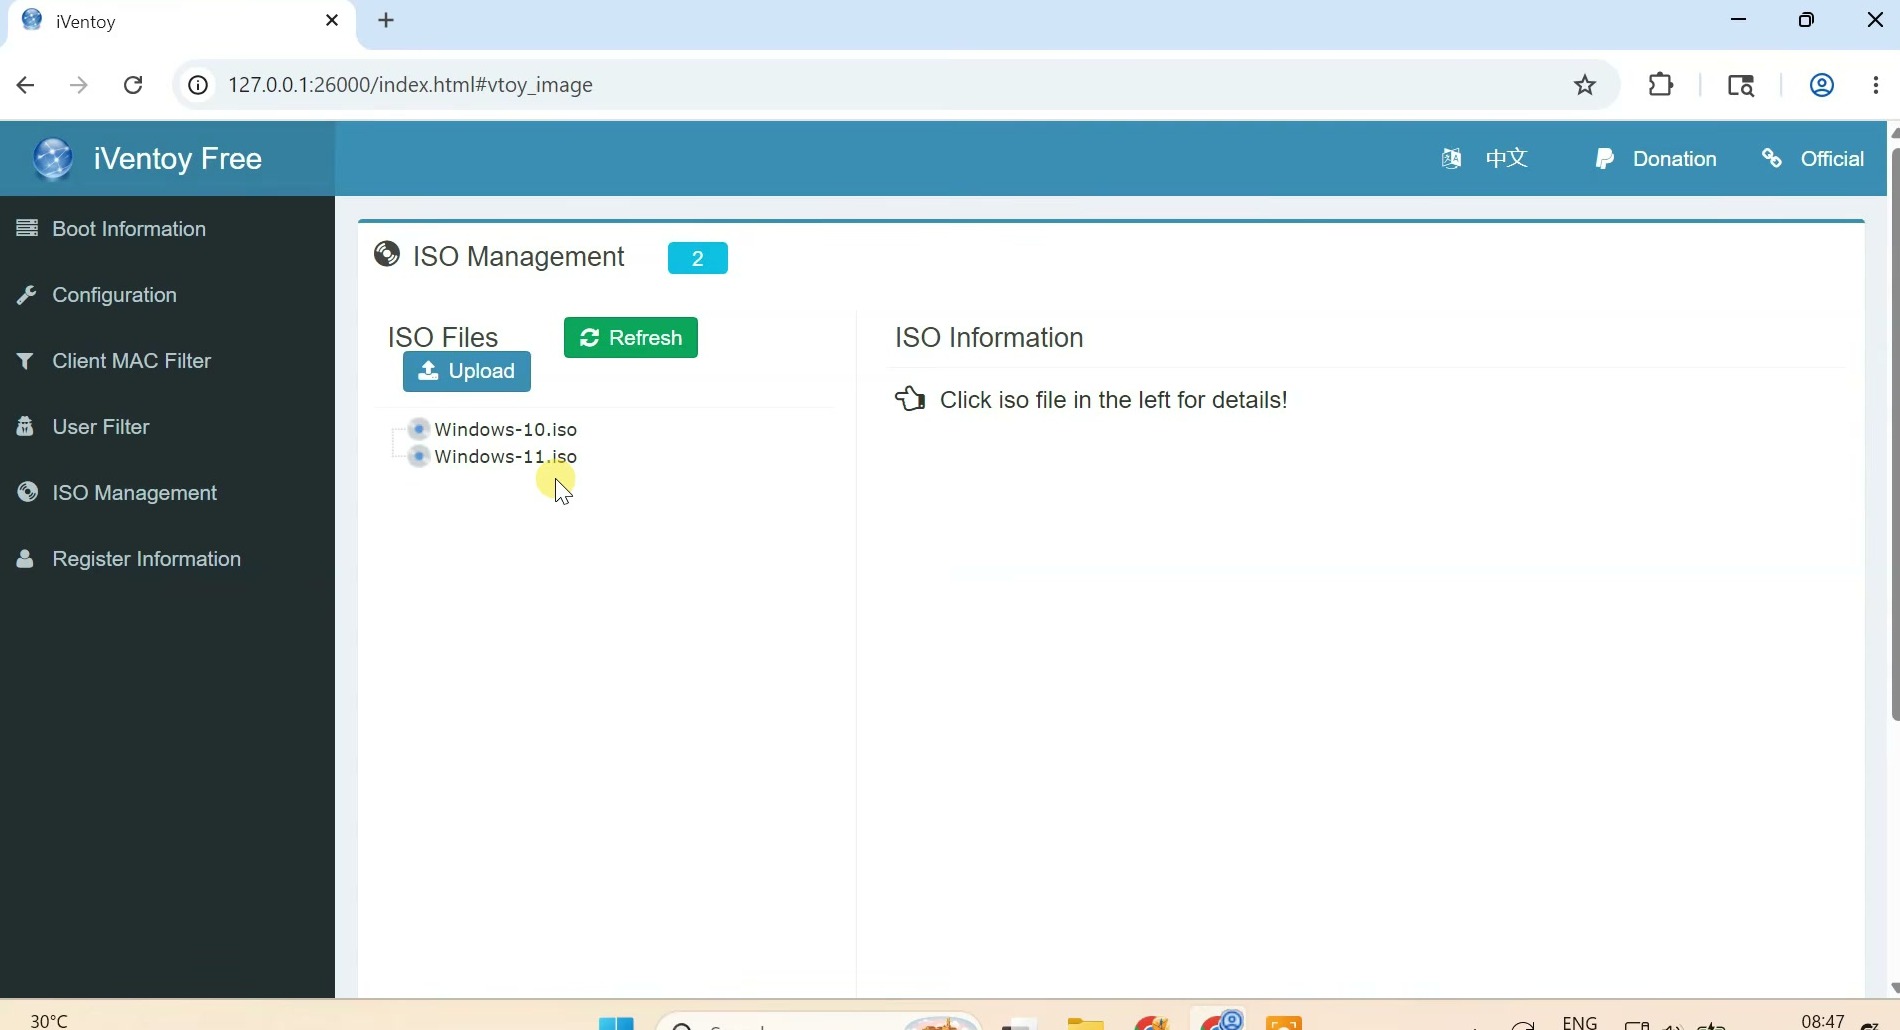Click the page vertical scrollbar

tap(1894, 433)
